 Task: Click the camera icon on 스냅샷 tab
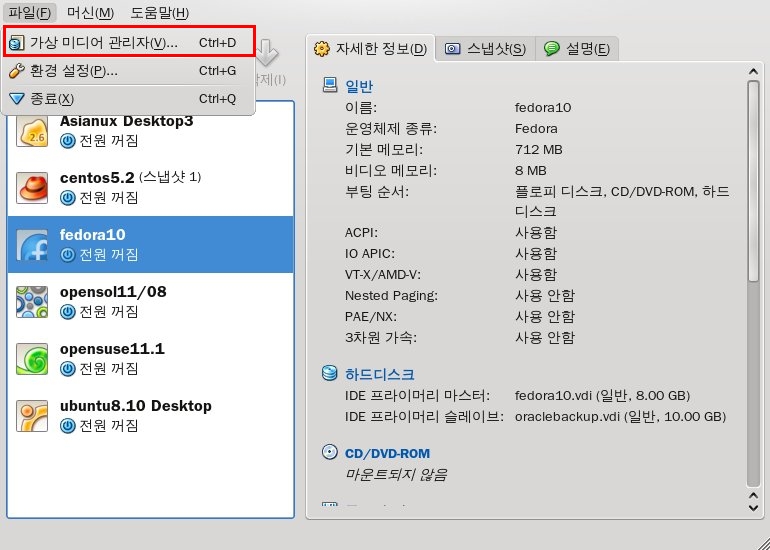click(x=452, y=49)
